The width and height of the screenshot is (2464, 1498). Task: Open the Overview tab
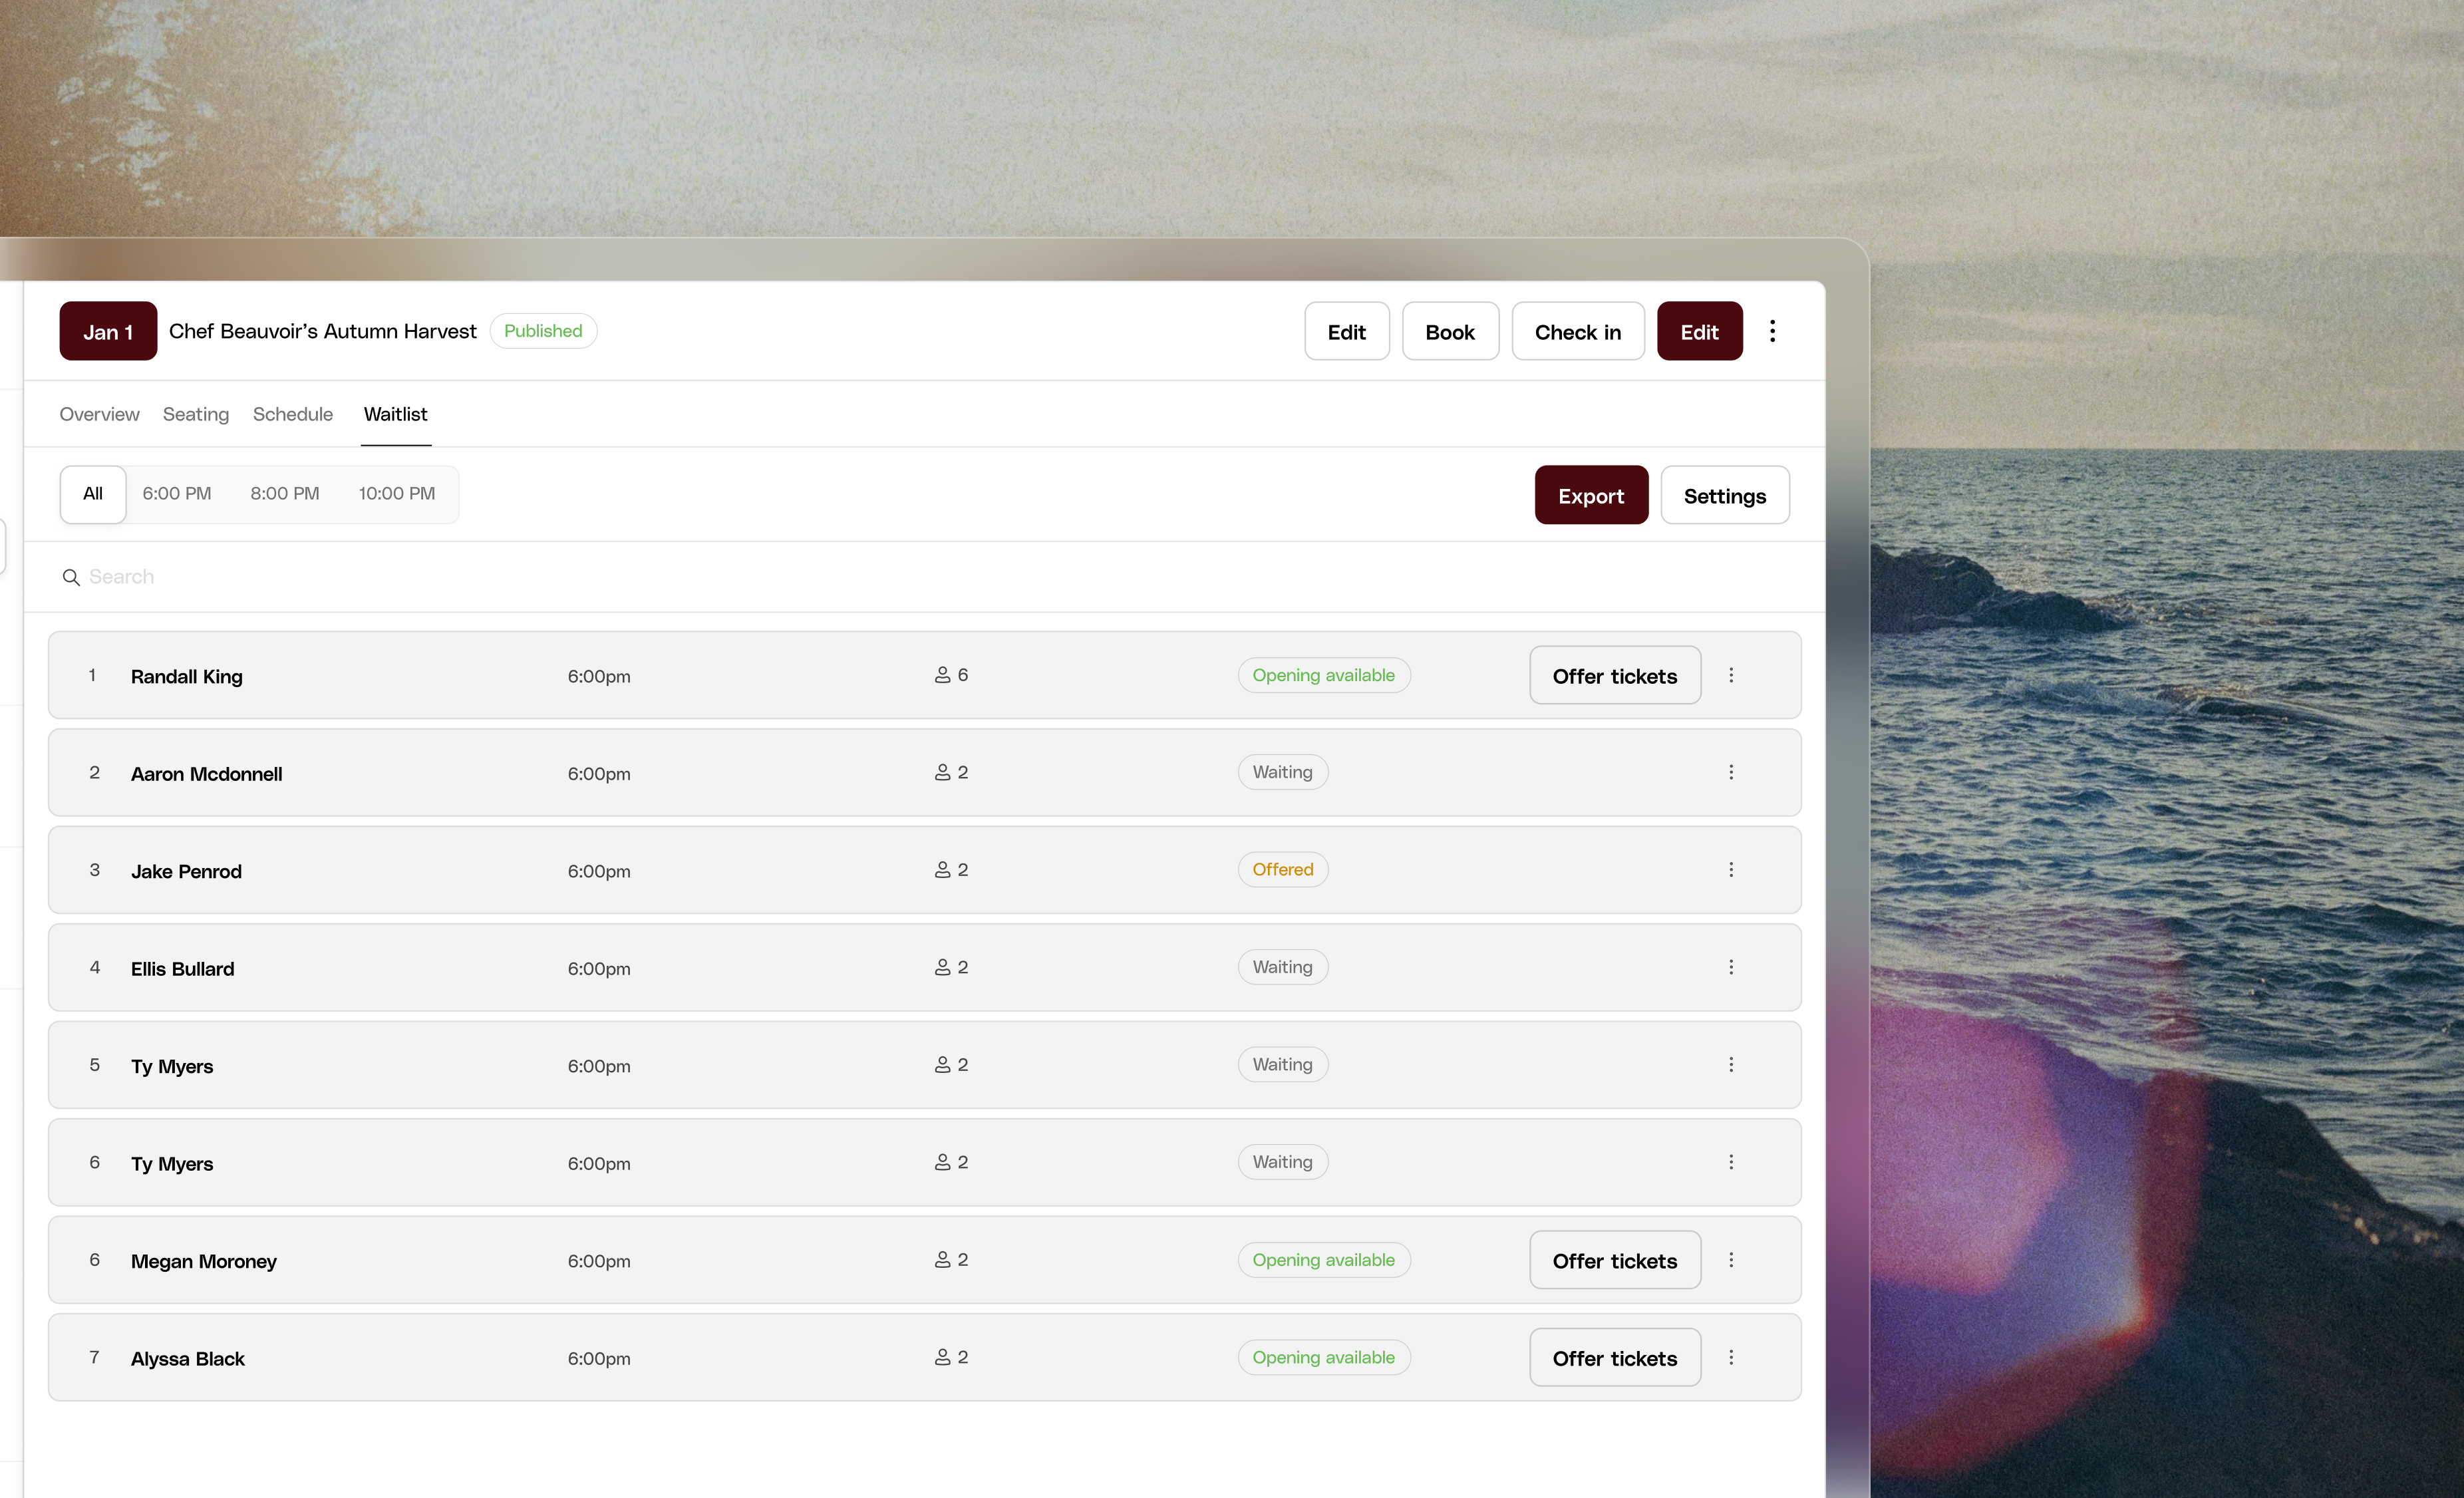(x=99, y=414)
